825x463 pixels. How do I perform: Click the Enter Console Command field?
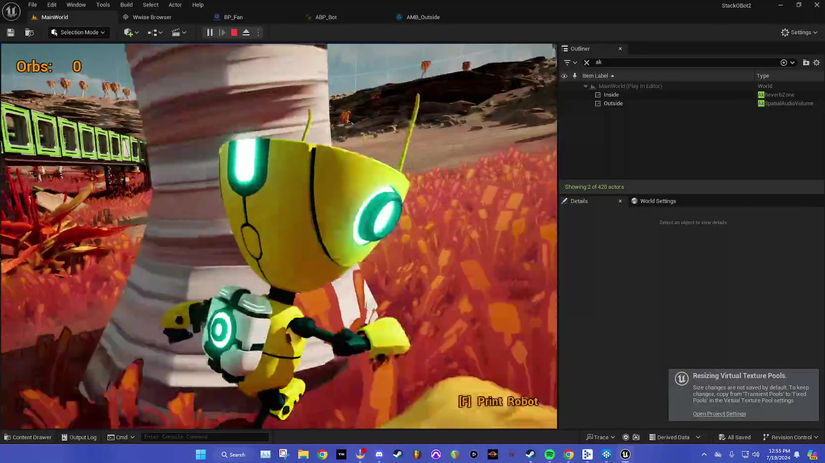[x=205, y=437]
